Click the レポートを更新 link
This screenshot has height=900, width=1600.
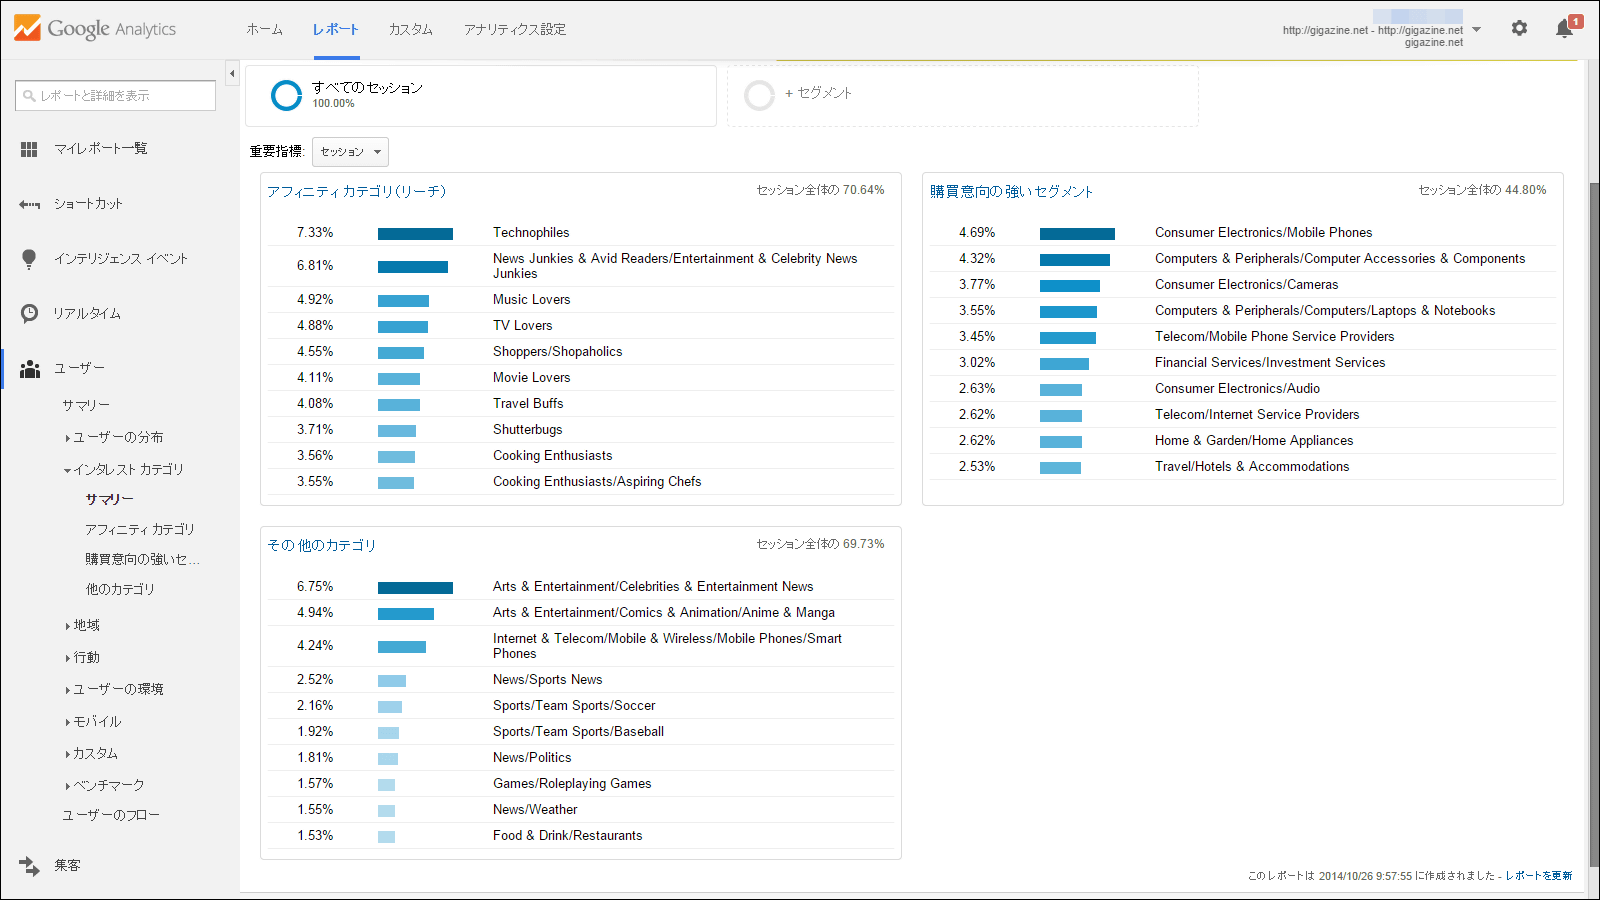click(x=1538, y=876)
